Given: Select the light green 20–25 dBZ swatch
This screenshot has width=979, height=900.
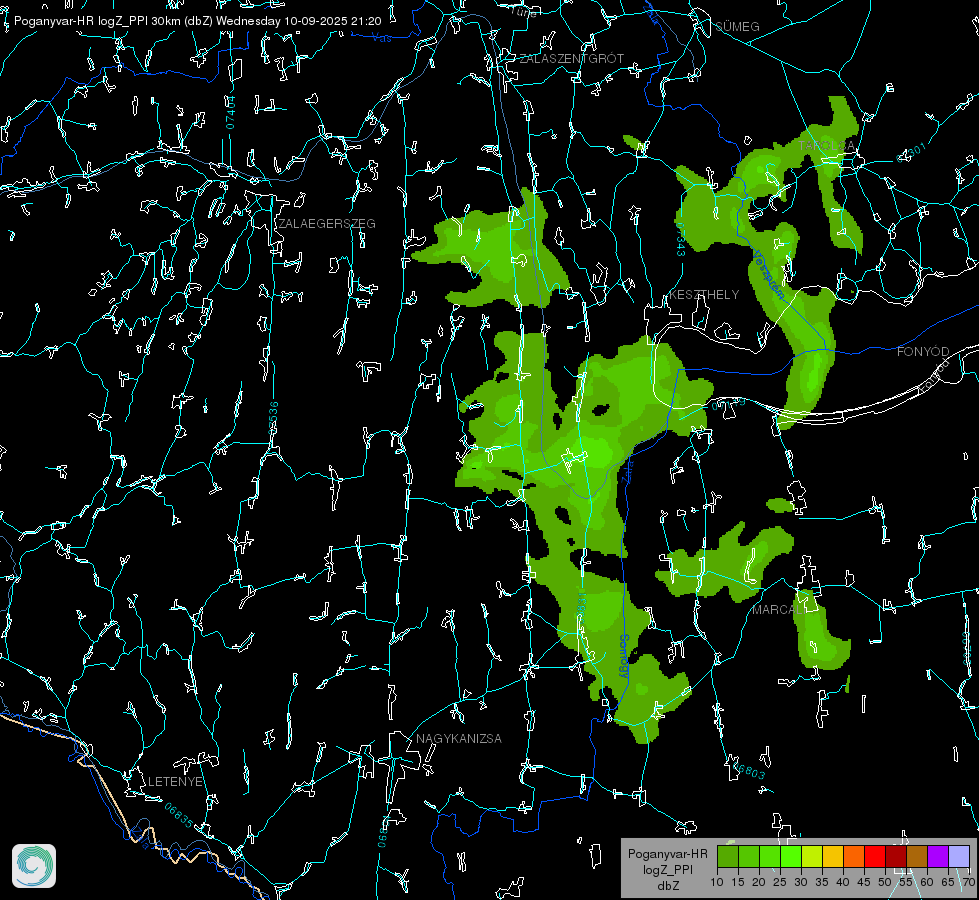Looking at the screenshot, I should [770, 856].
